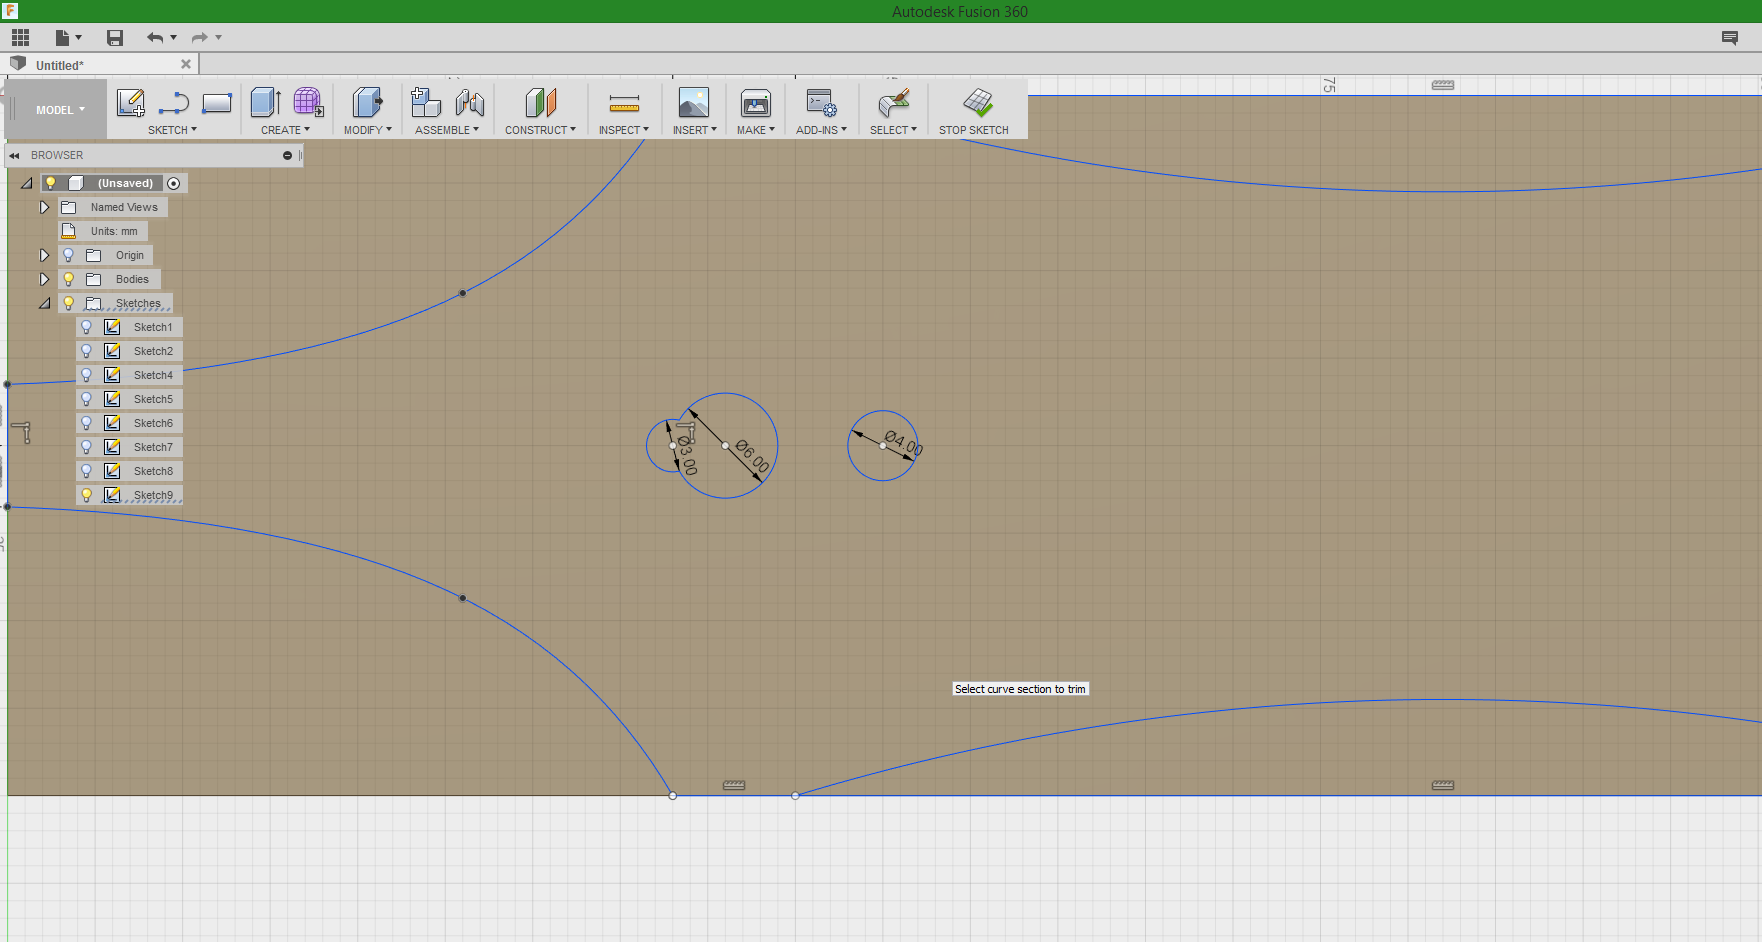Select the Rectangle sketch tool icon
Image resolution: width=1762 pixels, height=942 pixels.
tap(217, 102)
